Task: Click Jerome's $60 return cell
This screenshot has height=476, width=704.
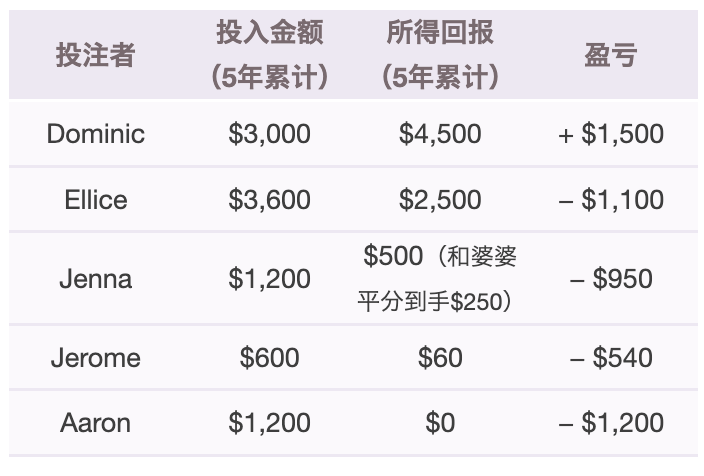Action: point(440,358)
